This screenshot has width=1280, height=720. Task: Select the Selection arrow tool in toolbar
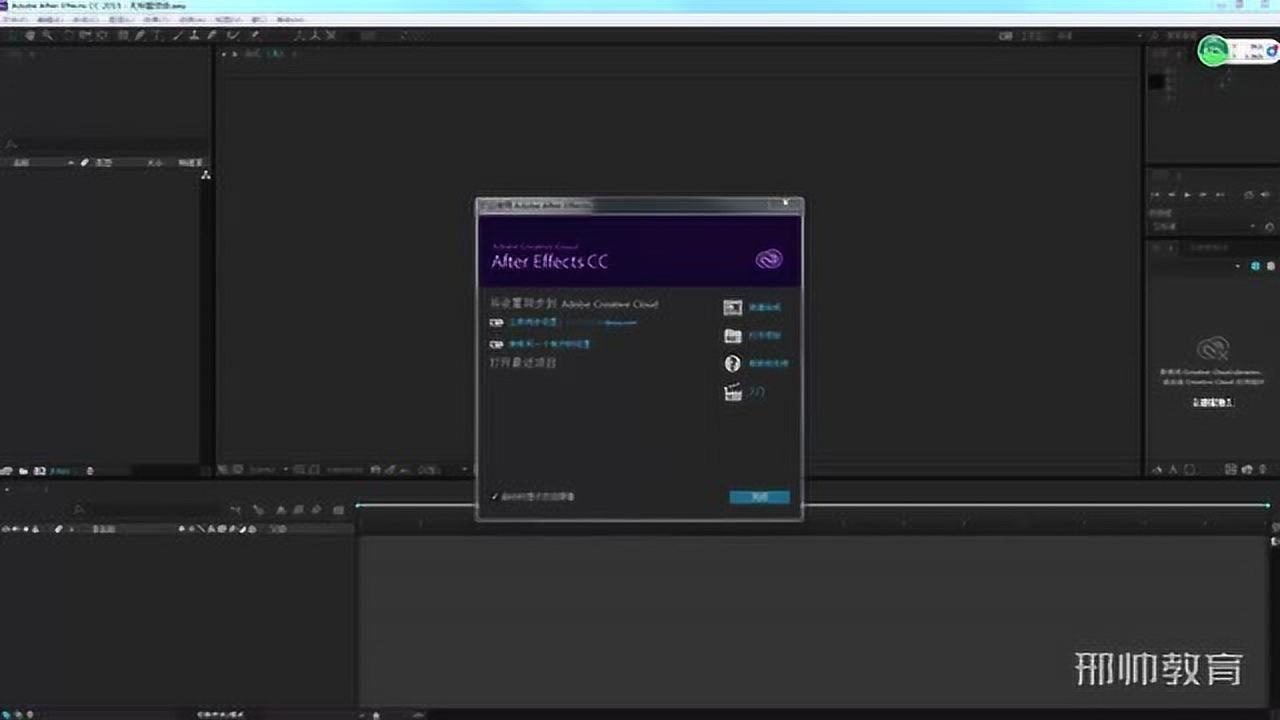point(12,35)
